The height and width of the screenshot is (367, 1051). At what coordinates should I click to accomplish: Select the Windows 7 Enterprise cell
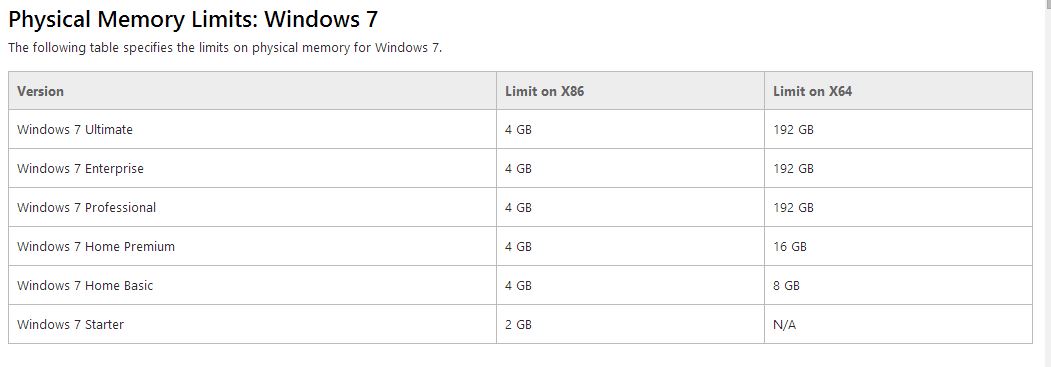click(80, 169)
